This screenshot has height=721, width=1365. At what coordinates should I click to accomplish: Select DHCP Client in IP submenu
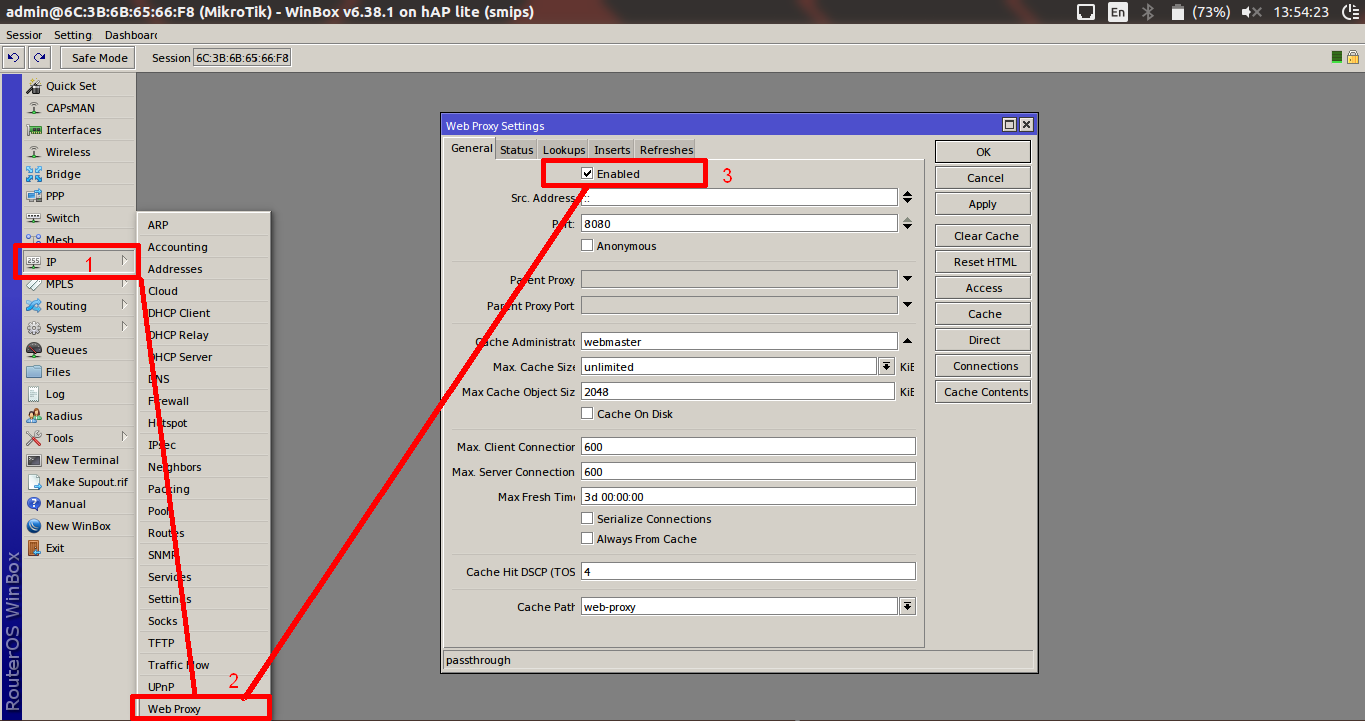[x=203, y=313]
